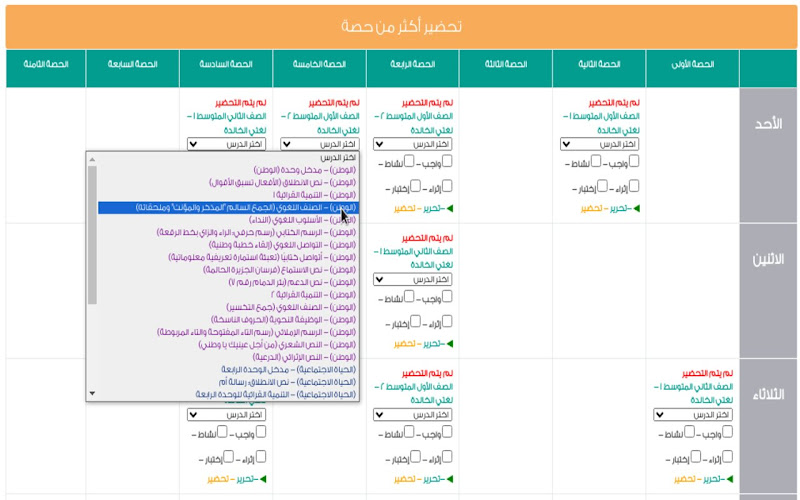Viewport: 800px width, 500px height.
Task: Open تحضير link in Monday fourth period
Action: 404,343
